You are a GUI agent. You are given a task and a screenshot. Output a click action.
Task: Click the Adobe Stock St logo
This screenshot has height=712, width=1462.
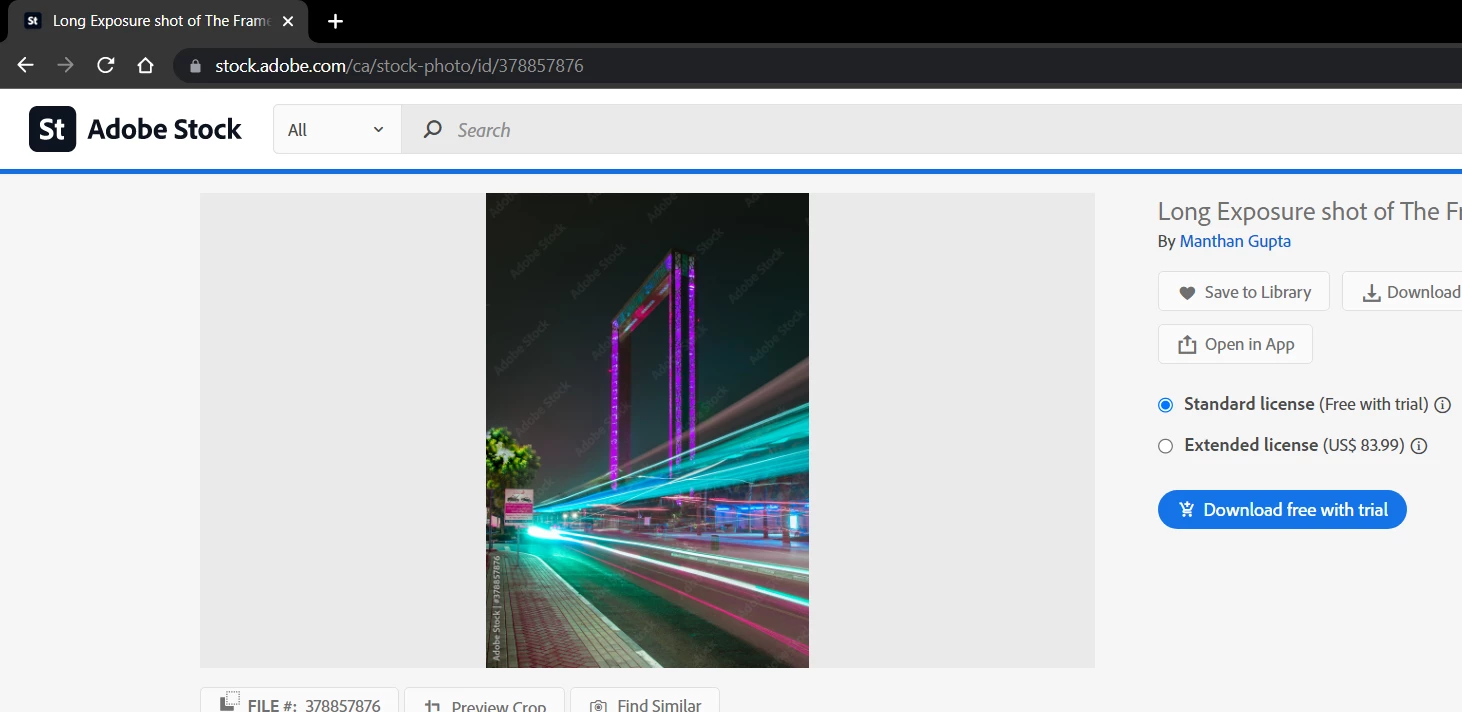point(52,129)
